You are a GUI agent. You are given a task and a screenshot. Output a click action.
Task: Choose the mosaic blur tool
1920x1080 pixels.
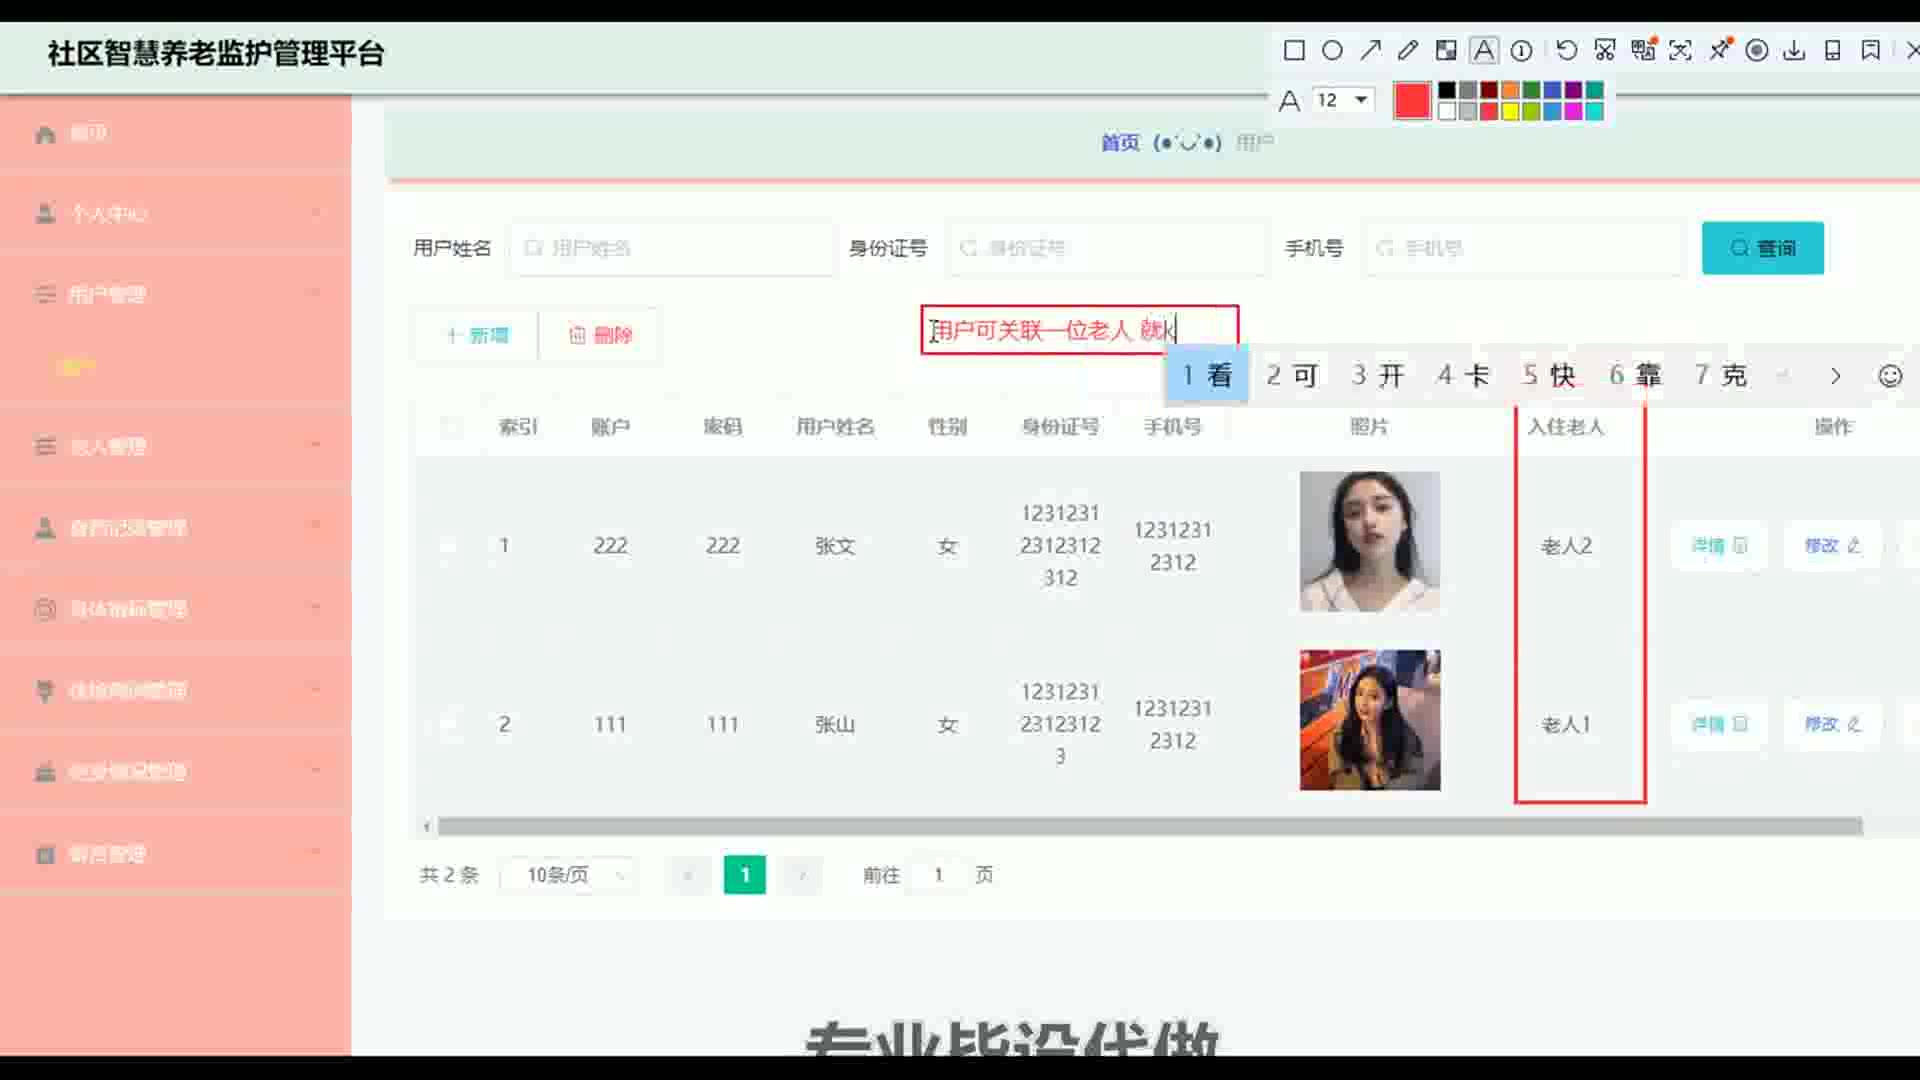pyautogui.click(x=1446, y=50)
